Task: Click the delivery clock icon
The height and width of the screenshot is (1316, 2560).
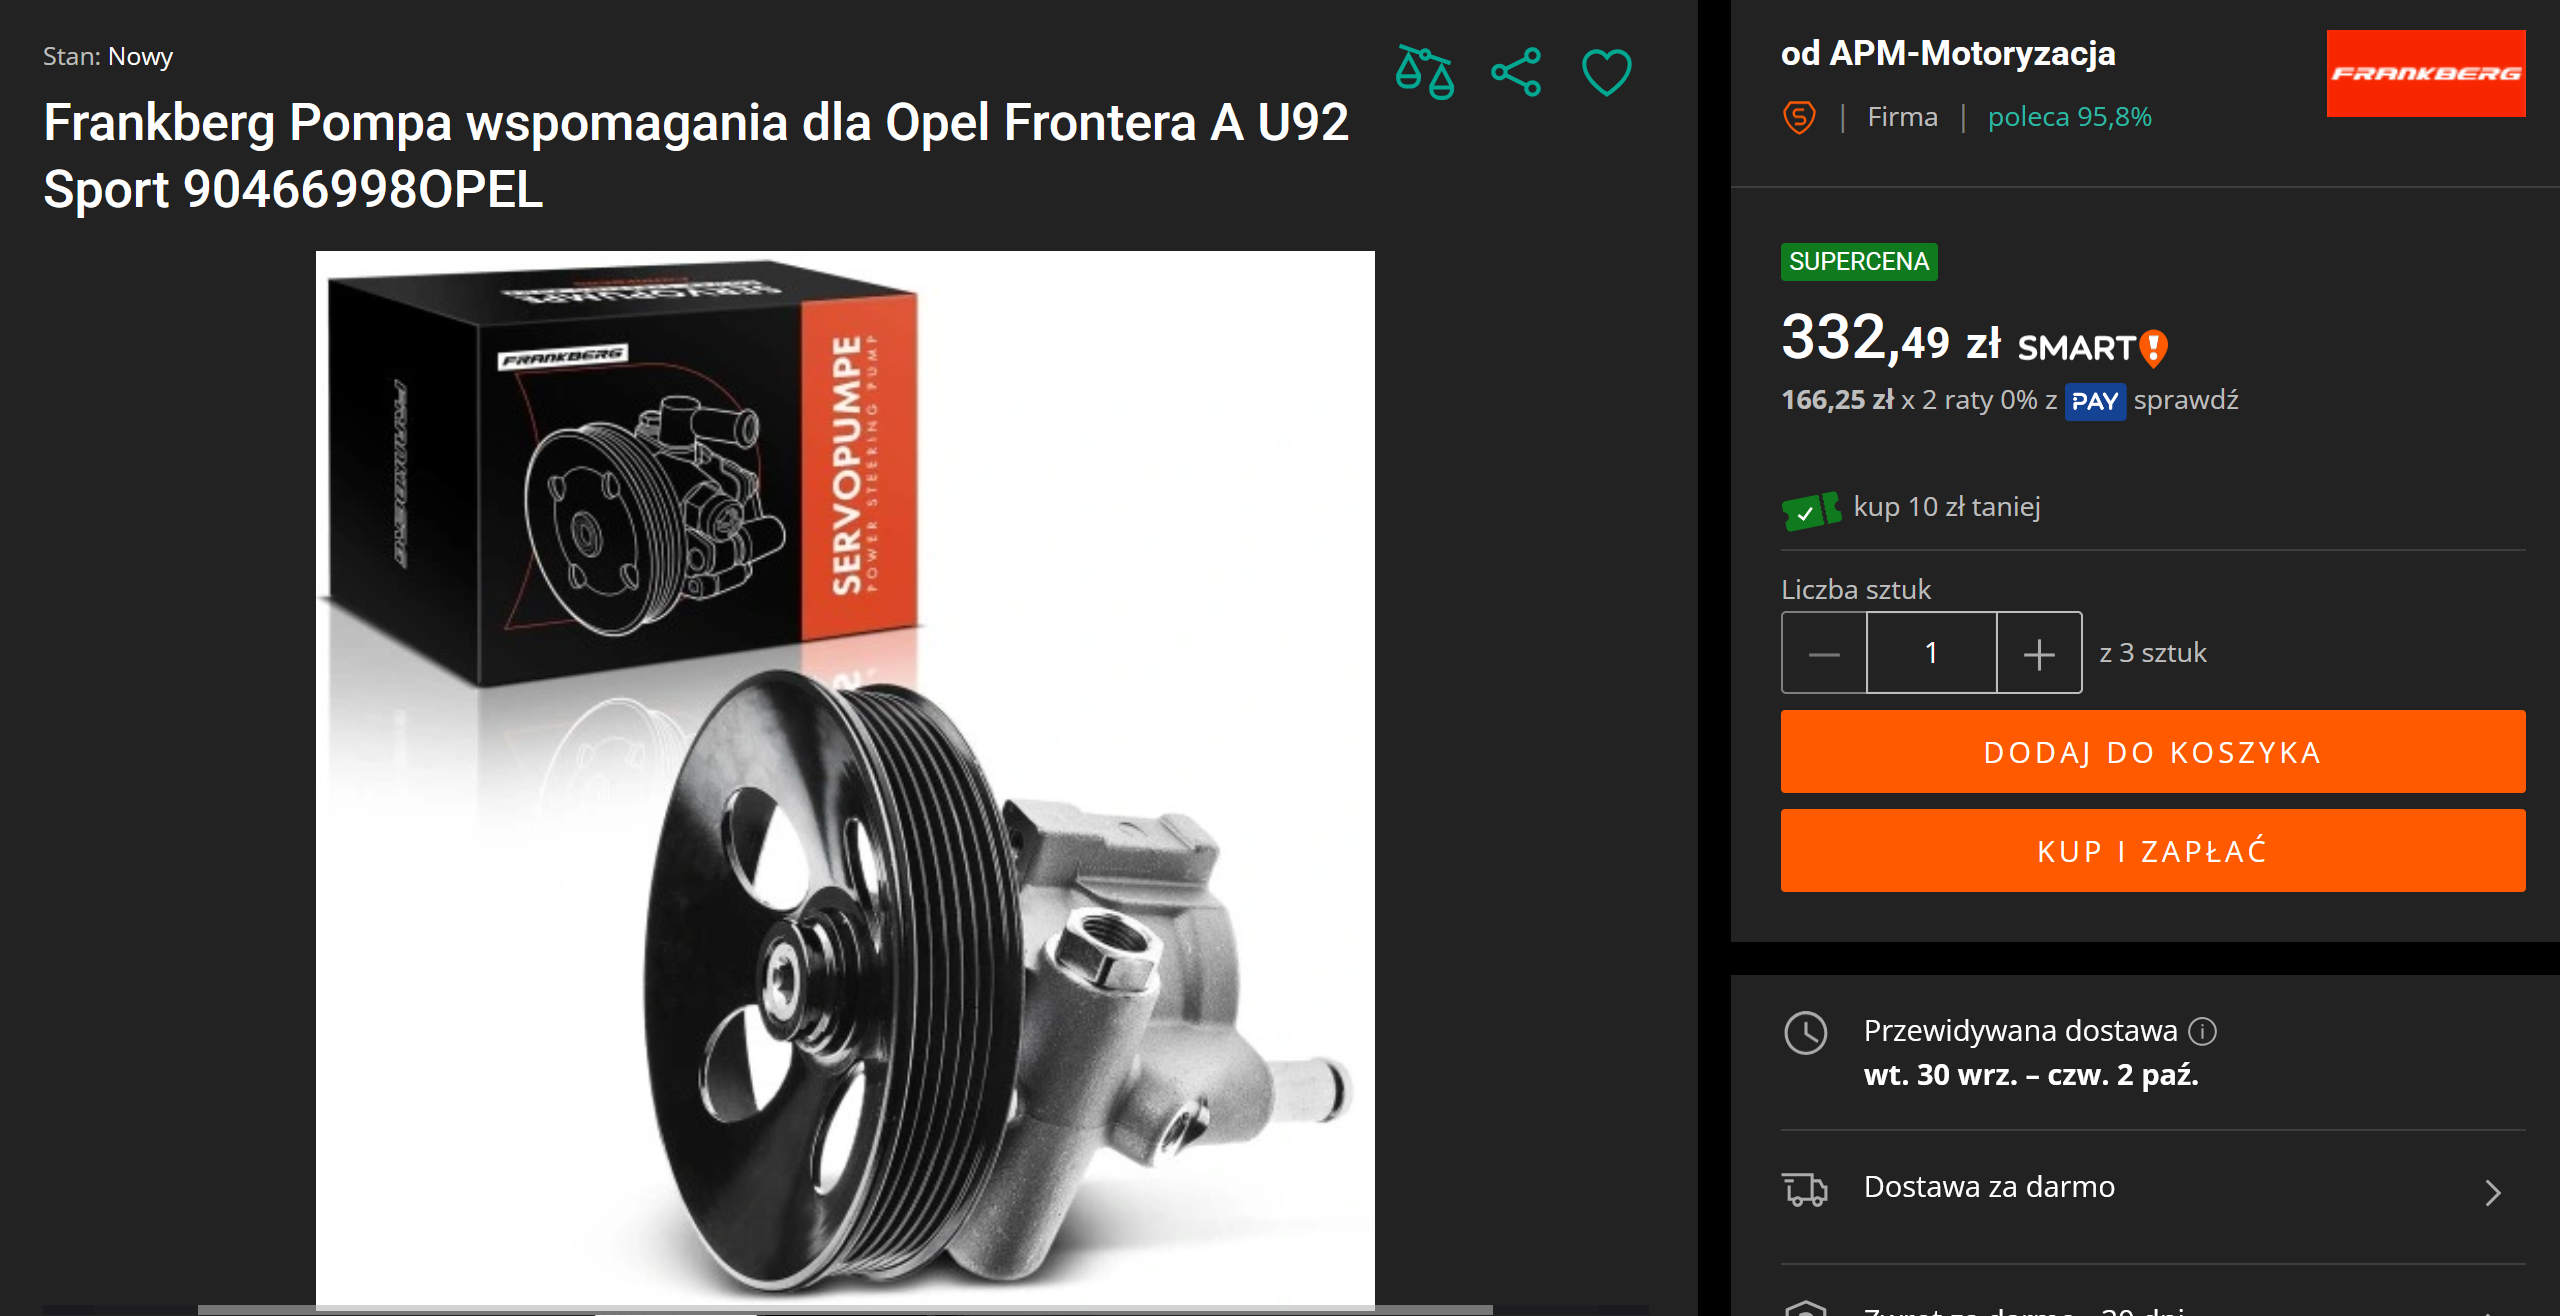Action: coord(1806,1033)
